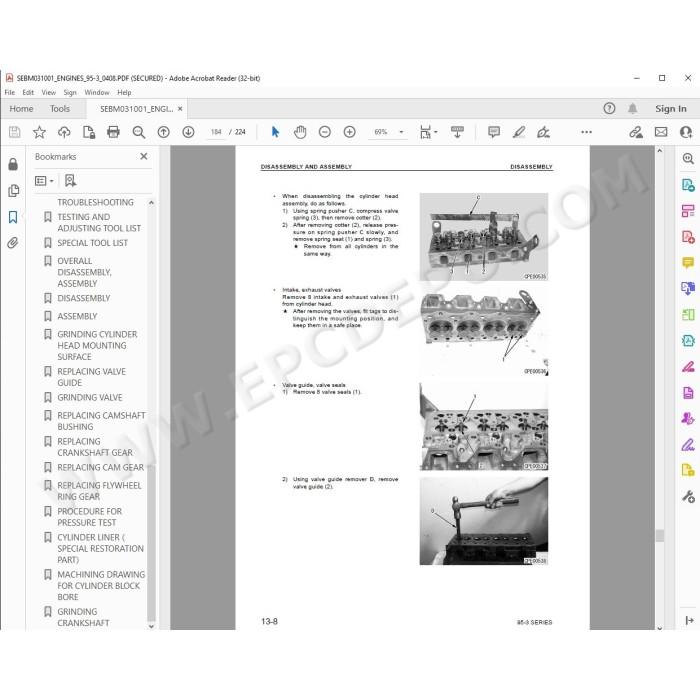
Task: Open the GRINDING CRANKSHAFT bookmark
Action: pyautogui.click(x=83, y=617)
